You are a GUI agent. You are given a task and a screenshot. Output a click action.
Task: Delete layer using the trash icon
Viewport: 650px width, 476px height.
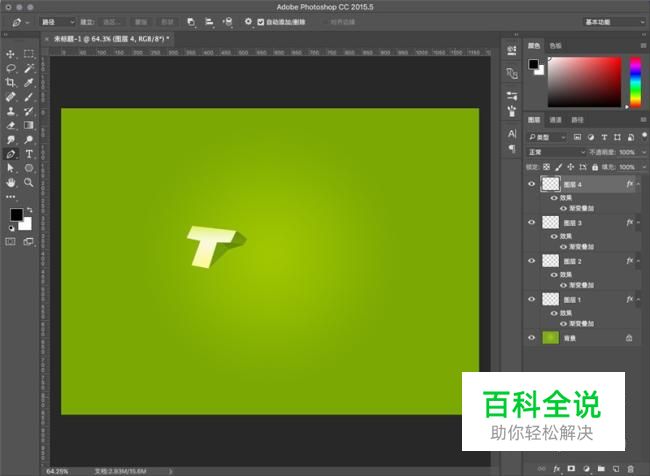(x=630, y=468)
